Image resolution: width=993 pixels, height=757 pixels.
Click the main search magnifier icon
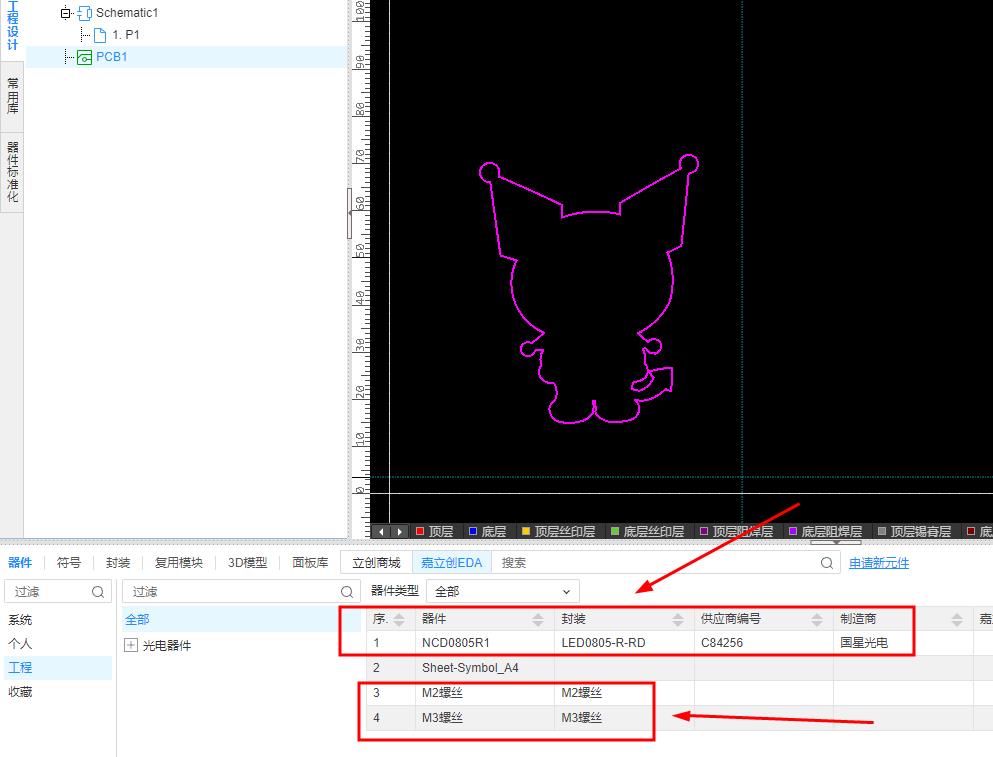[826, 563]
